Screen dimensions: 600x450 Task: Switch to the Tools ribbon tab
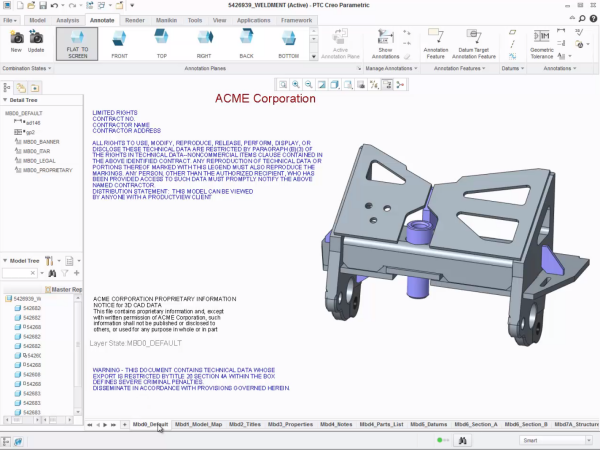click(x=195, y=20)
